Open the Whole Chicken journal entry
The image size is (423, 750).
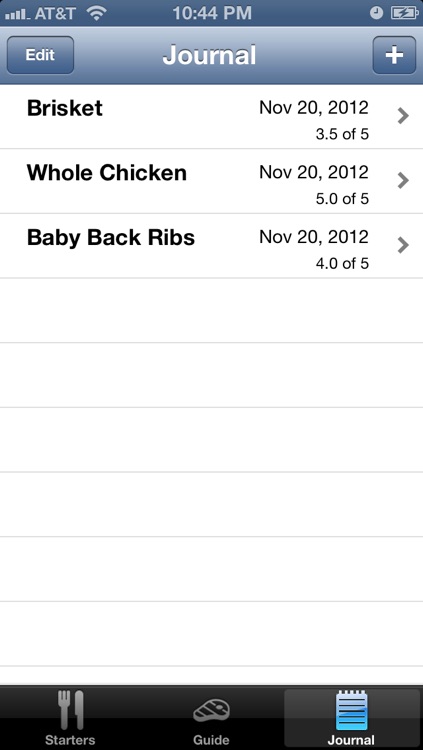click(212, 181)
